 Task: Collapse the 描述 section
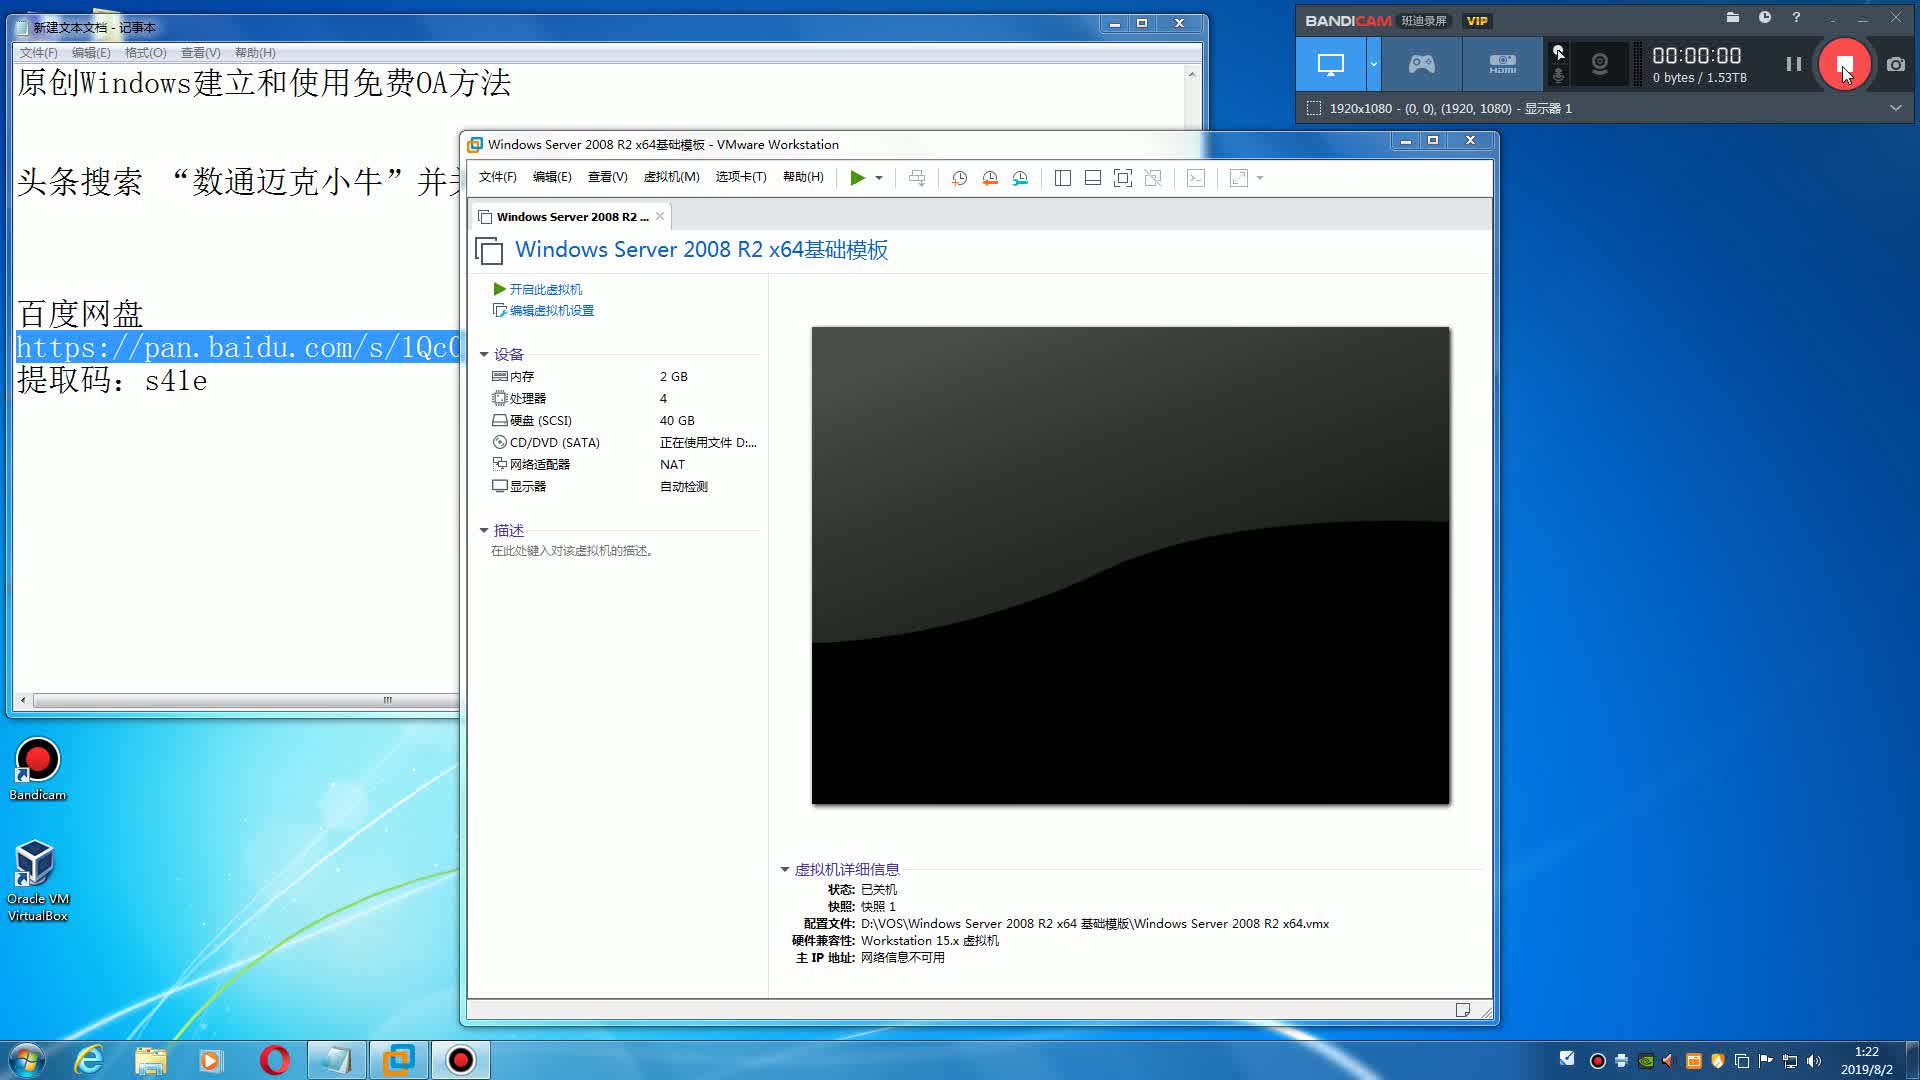coord(484,530)
